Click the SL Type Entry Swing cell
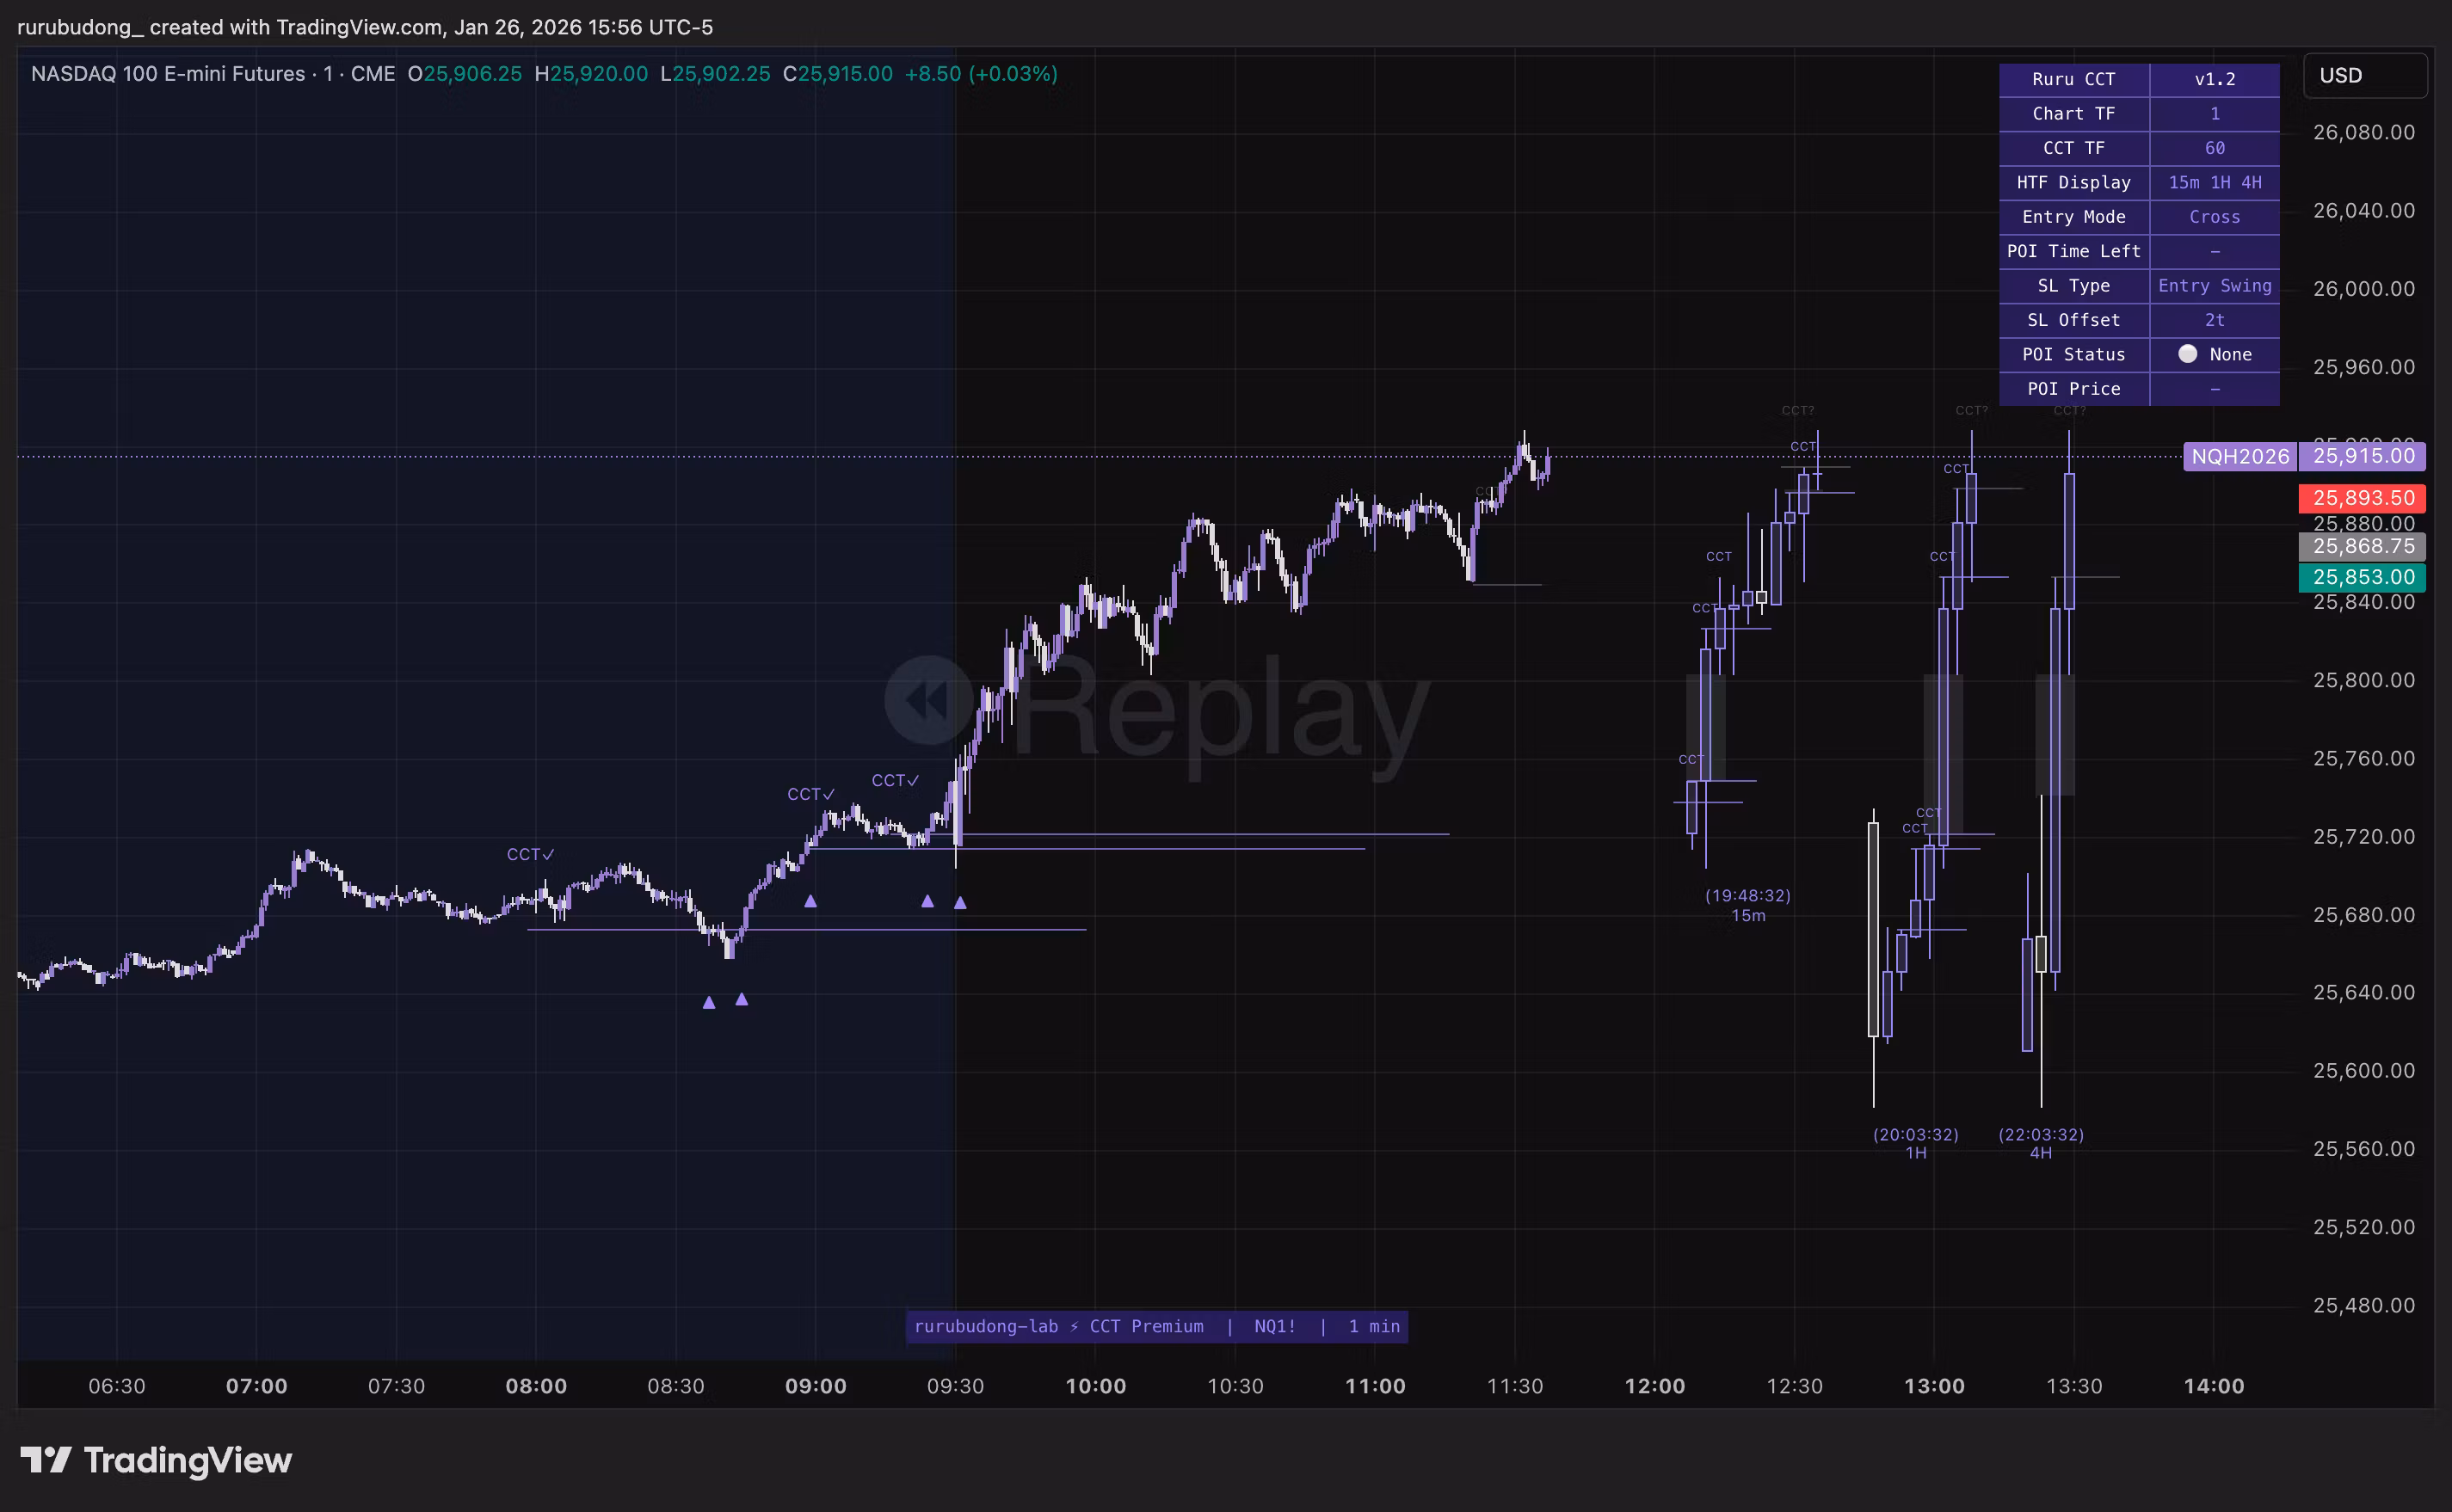 [x=2214, y=286]
